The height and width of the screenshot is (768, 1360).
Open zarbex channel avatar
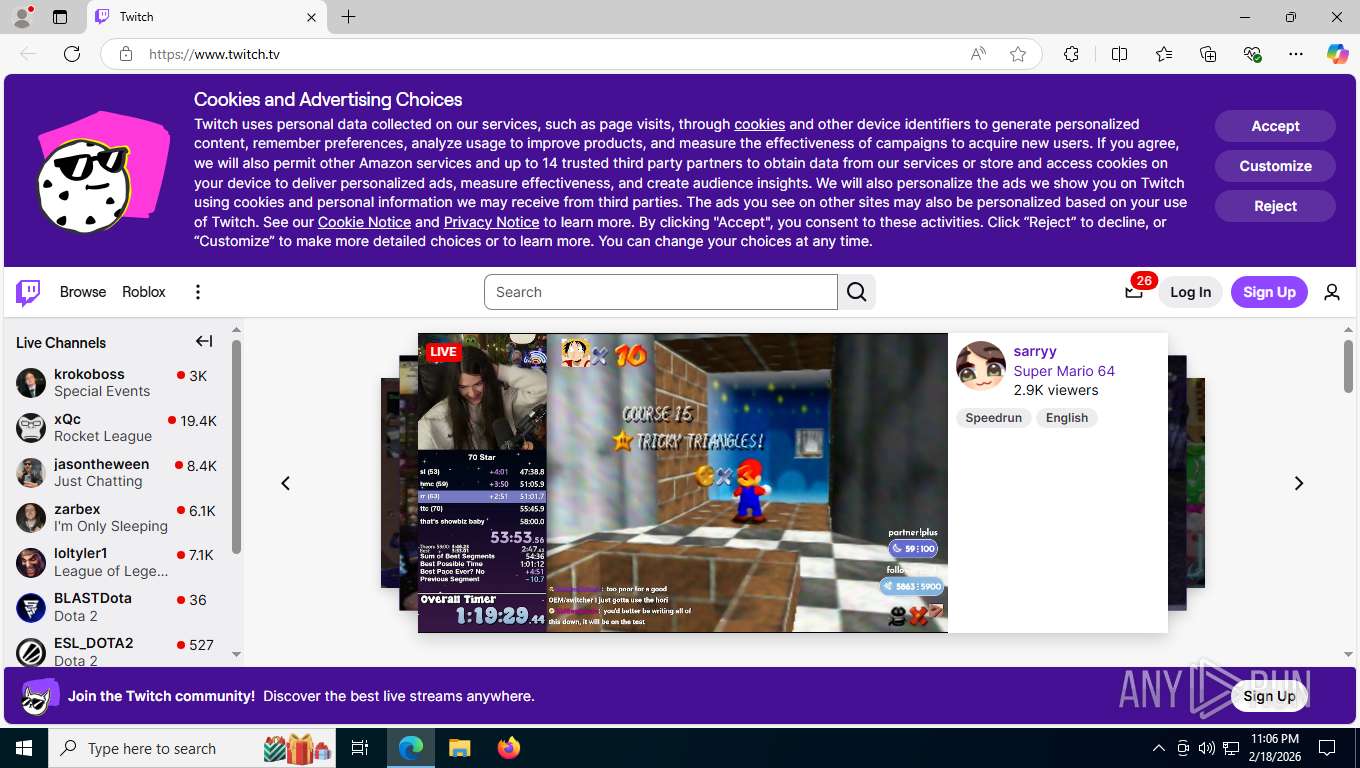pyautogui.click(x=31, y=518)
